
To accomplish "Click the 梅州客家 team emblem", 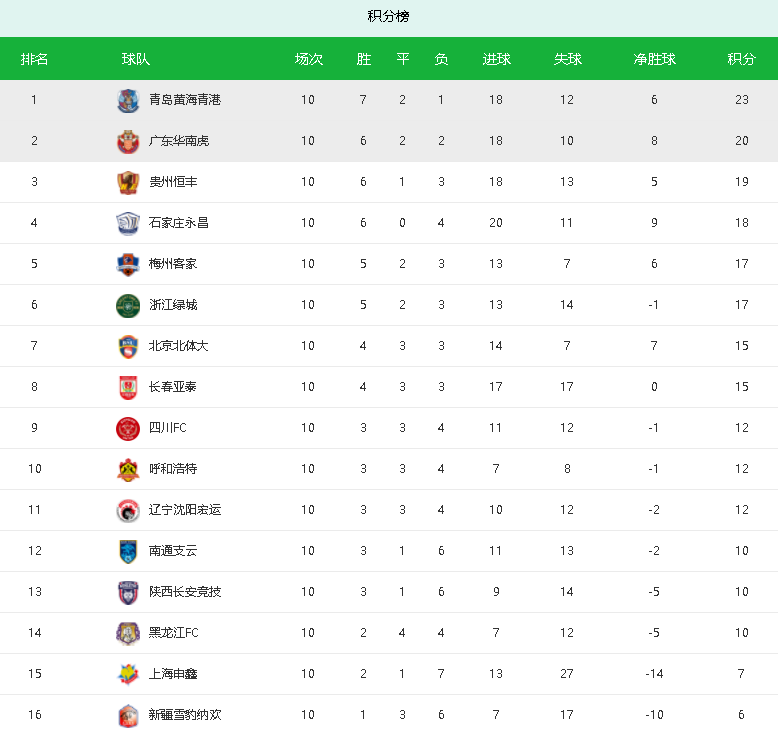I will pos(128,265).
